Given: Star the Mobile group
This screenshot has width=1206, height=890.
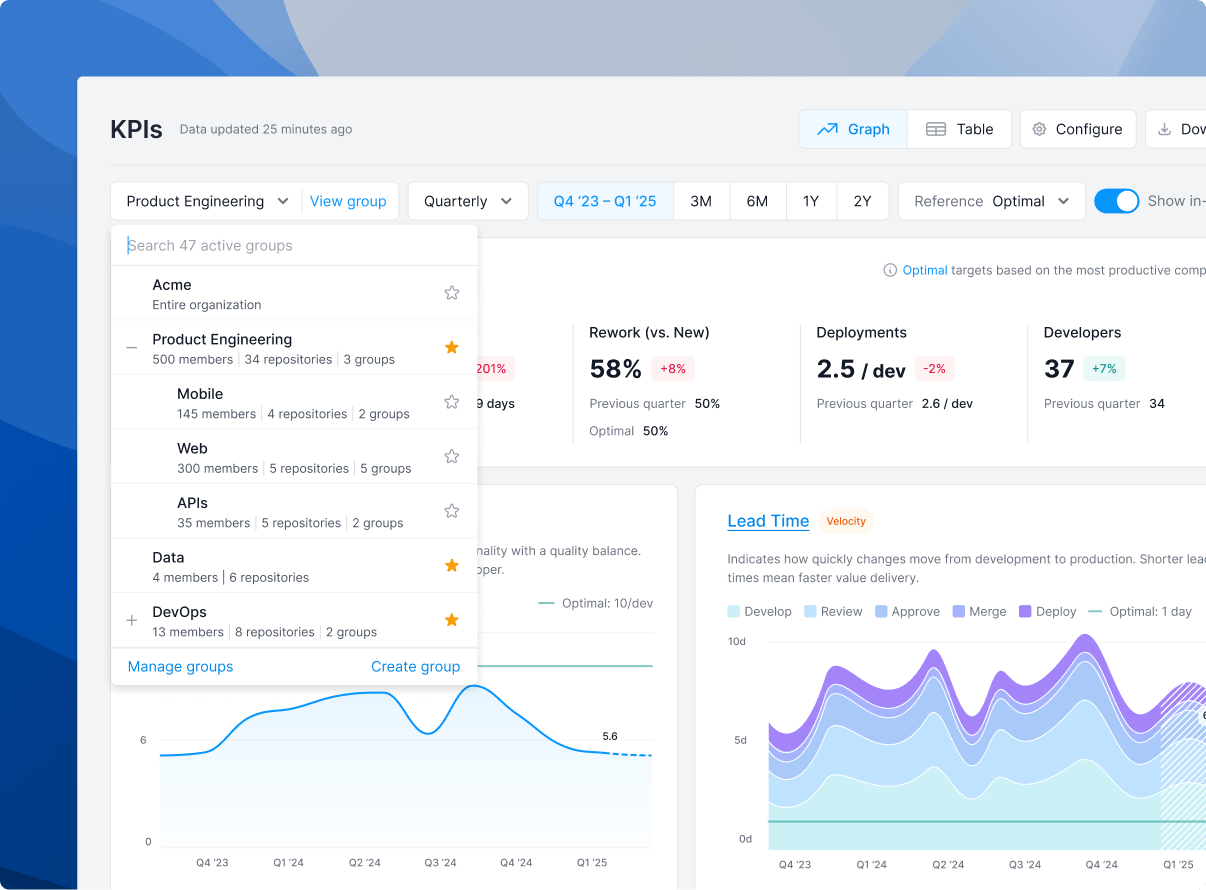Looking at the screenshot, I should tap(451, 402).
